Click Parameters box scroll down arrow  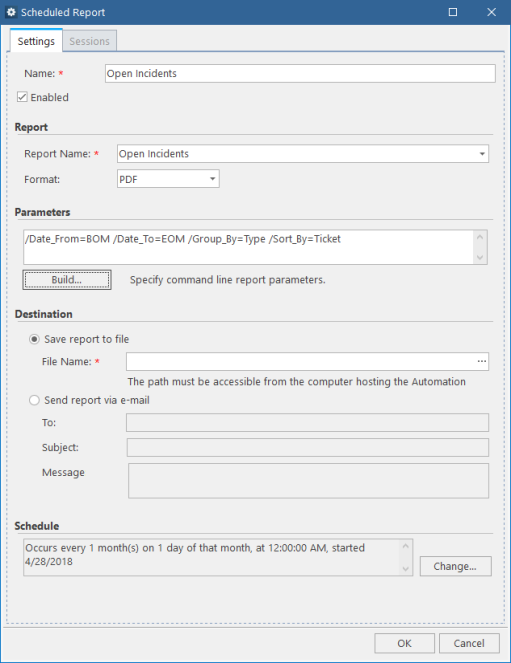(x=480, y=257)
